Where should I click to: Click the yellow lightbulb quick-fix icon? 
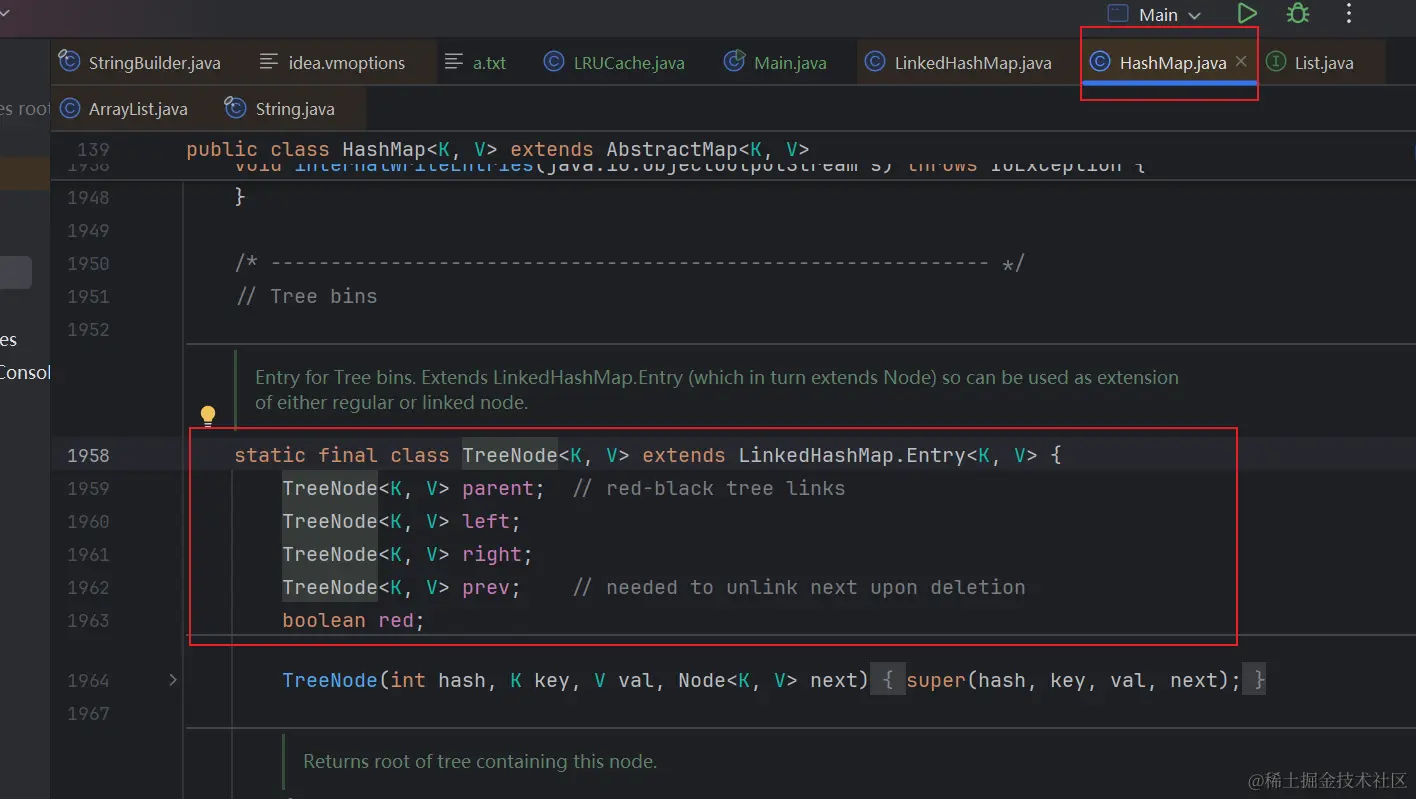207,415
